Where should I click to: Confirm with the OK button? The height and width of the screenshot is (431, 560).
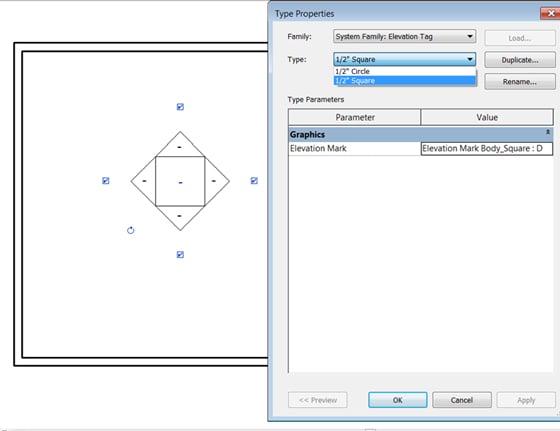[x=398, y=400]
